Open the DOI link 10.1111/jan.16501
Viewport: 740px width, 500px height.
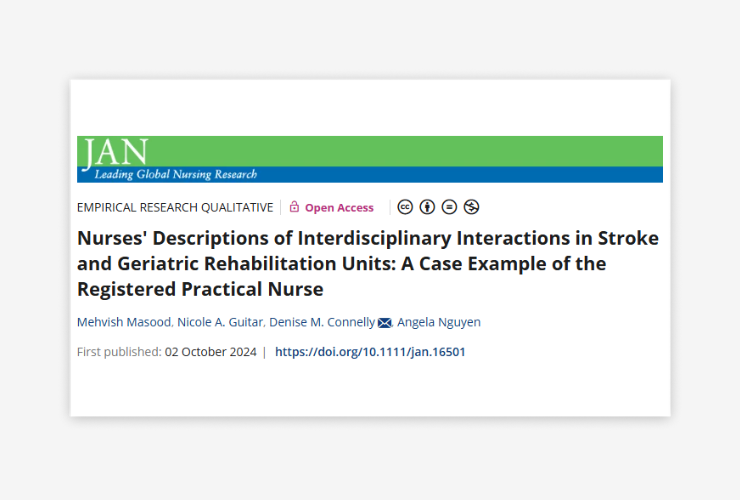coord(370,352)
